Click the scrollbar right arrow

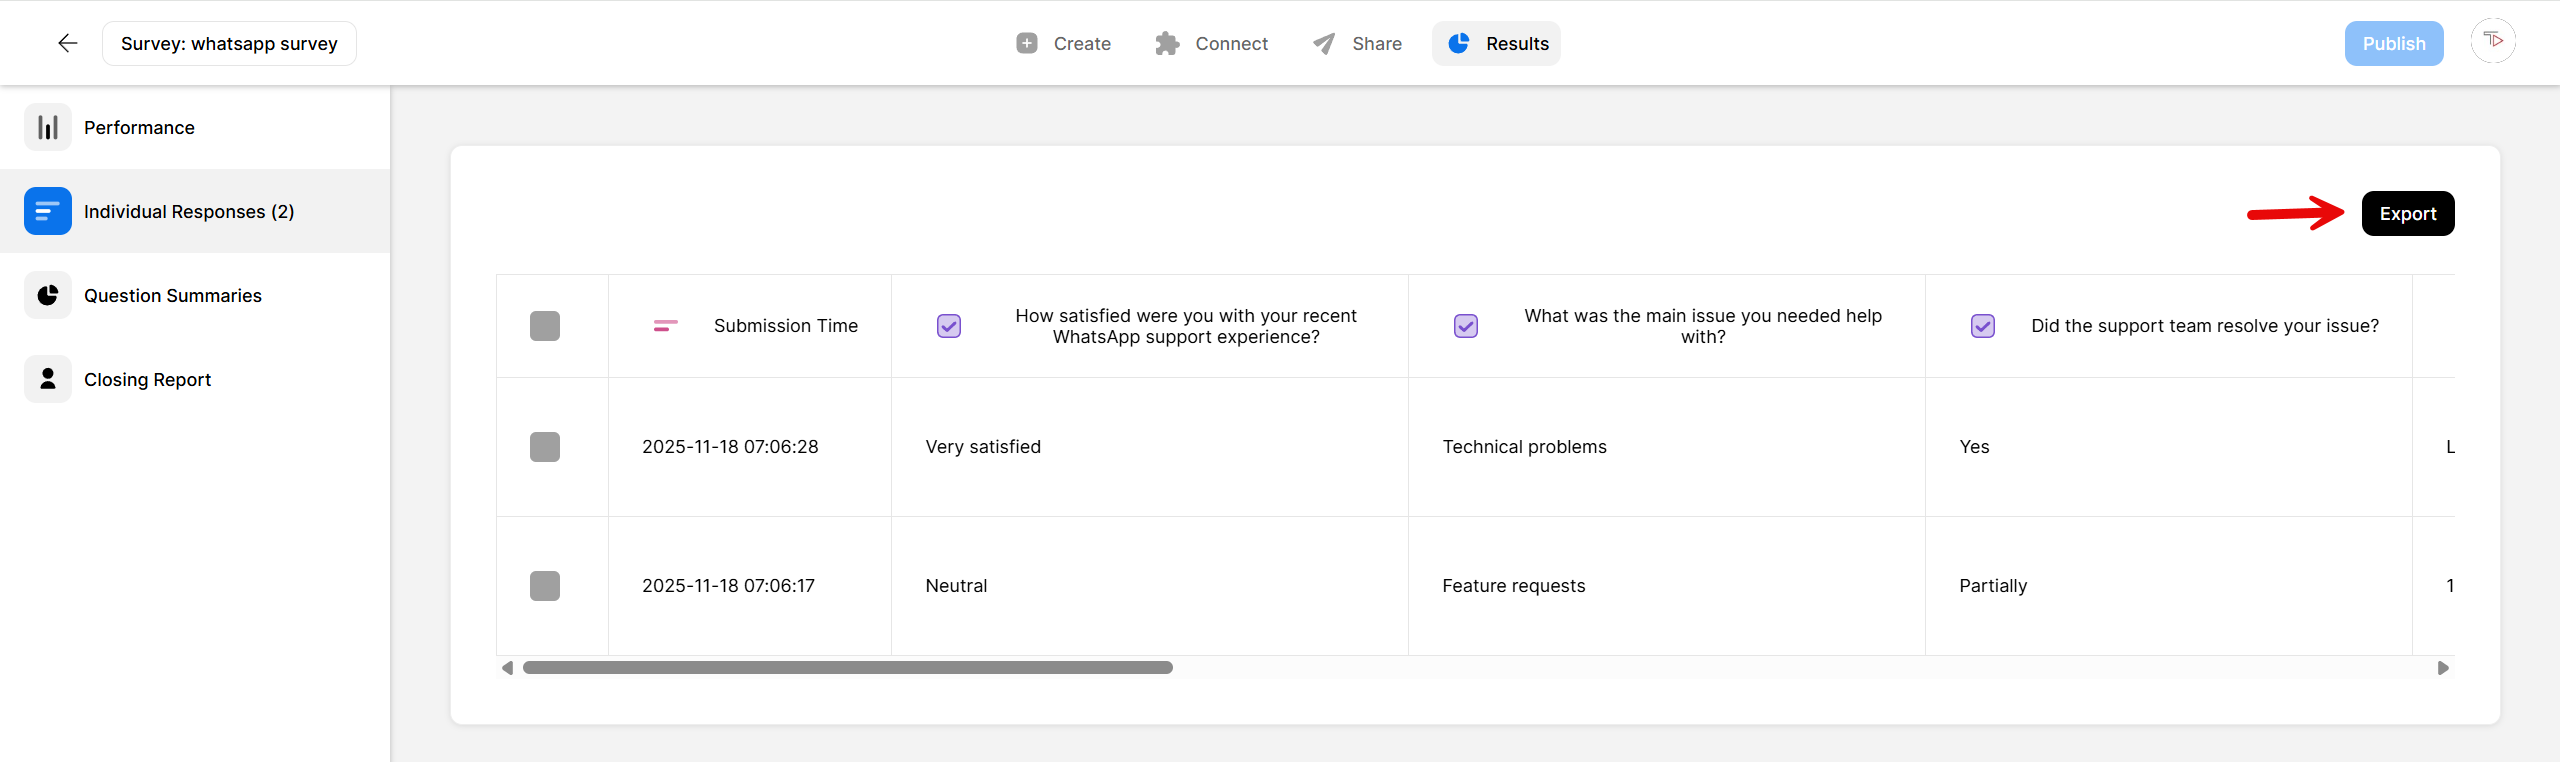pyautogui.click(x=2443, y=667)
